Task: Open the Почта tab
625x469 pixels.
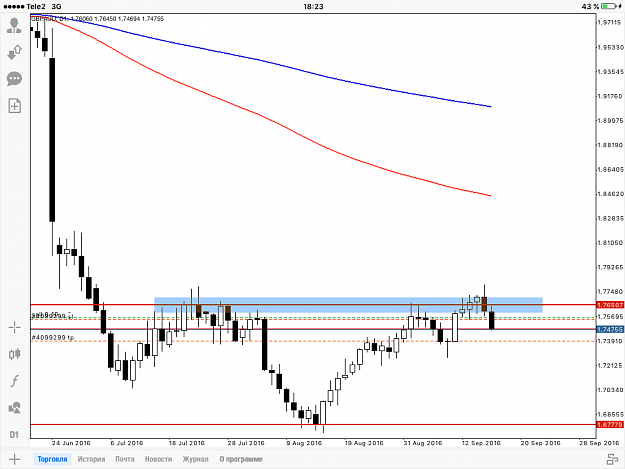Action: [x=125, y=459]
